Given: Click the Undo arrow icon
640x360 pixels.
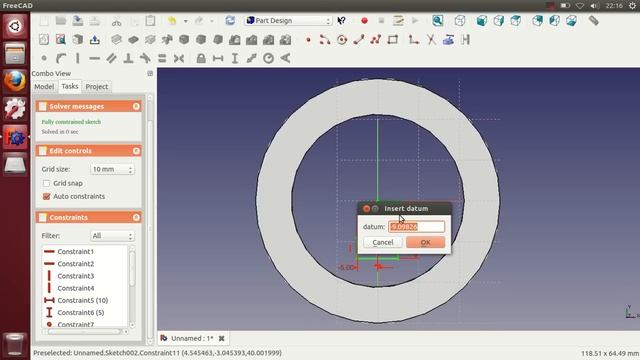Looking at the screenshot, I should tap(172, 21).
